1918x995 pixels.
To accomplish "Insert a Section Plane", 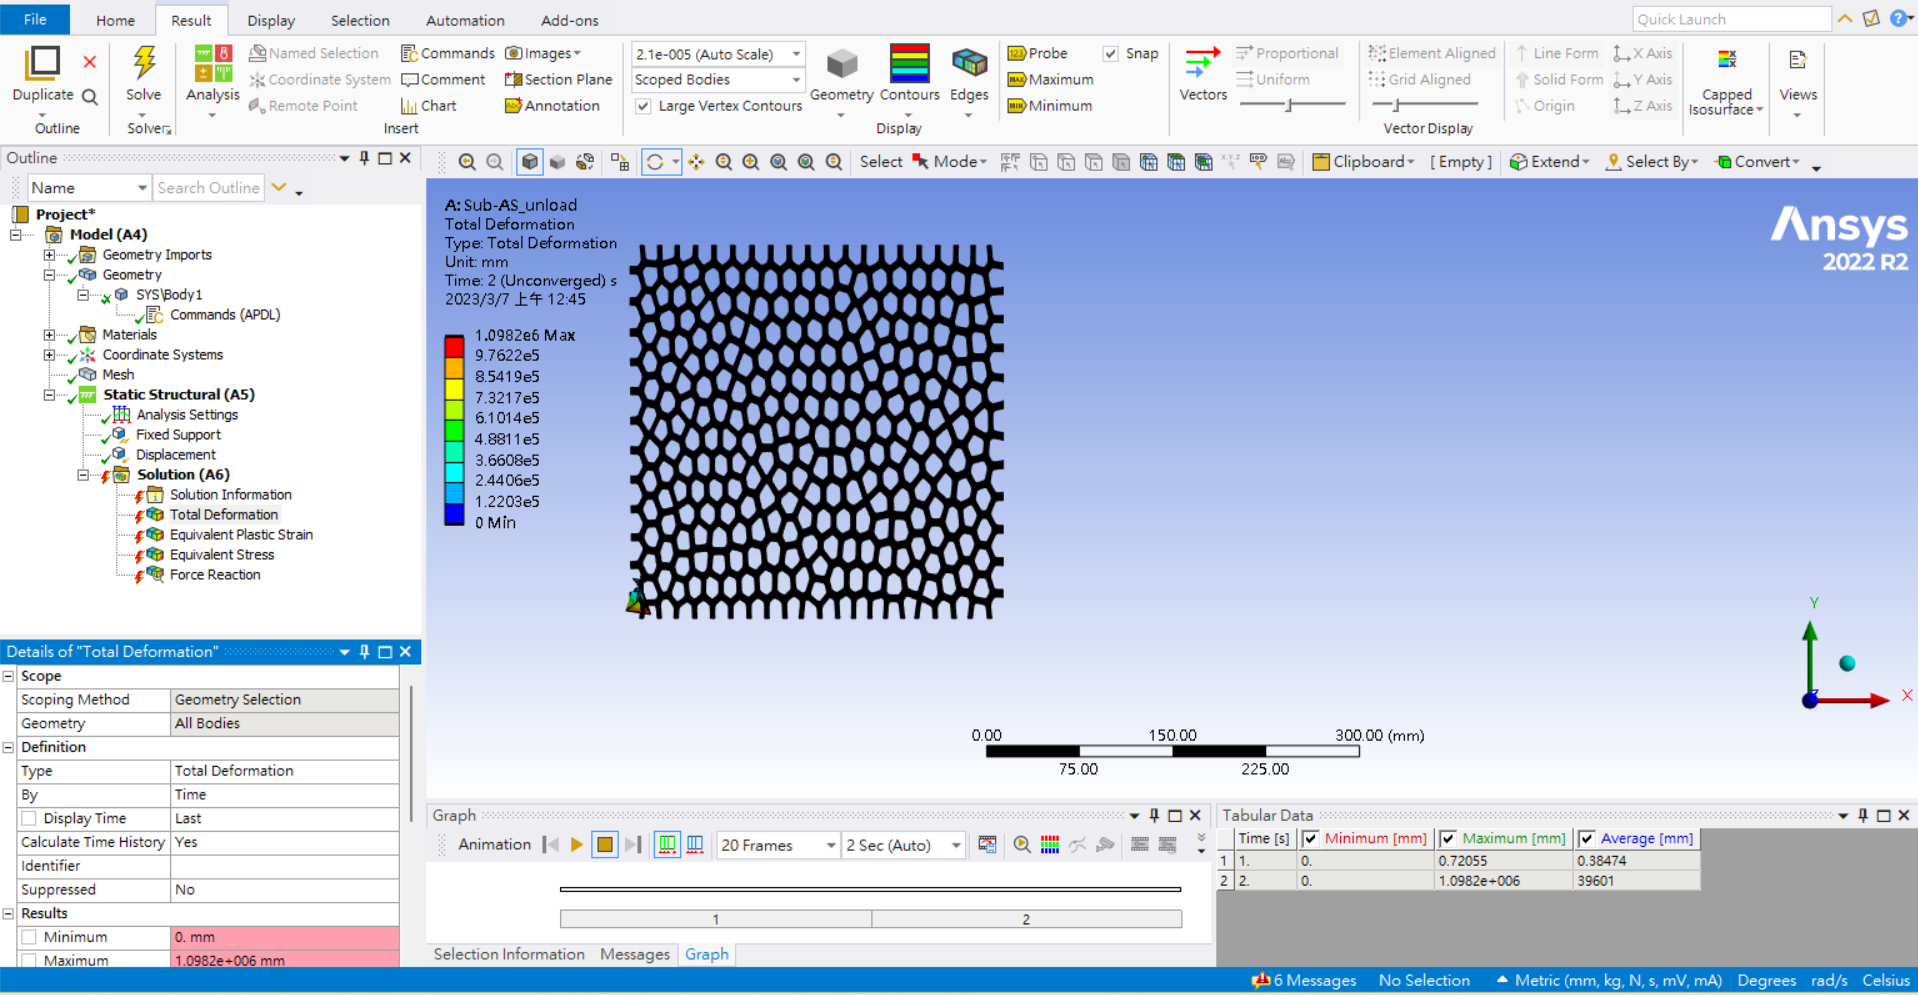I will [558, 79].
